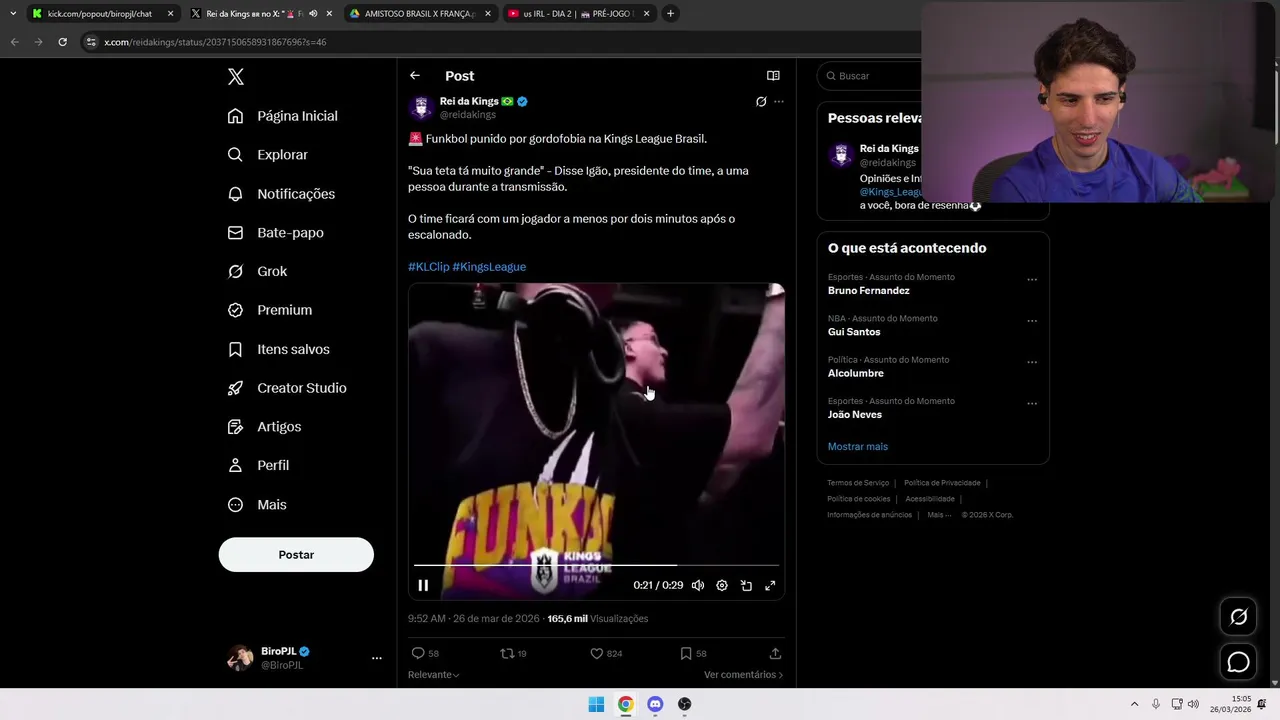
Task: Open Termos de Serviço link
Action: (x=858, y=483)
